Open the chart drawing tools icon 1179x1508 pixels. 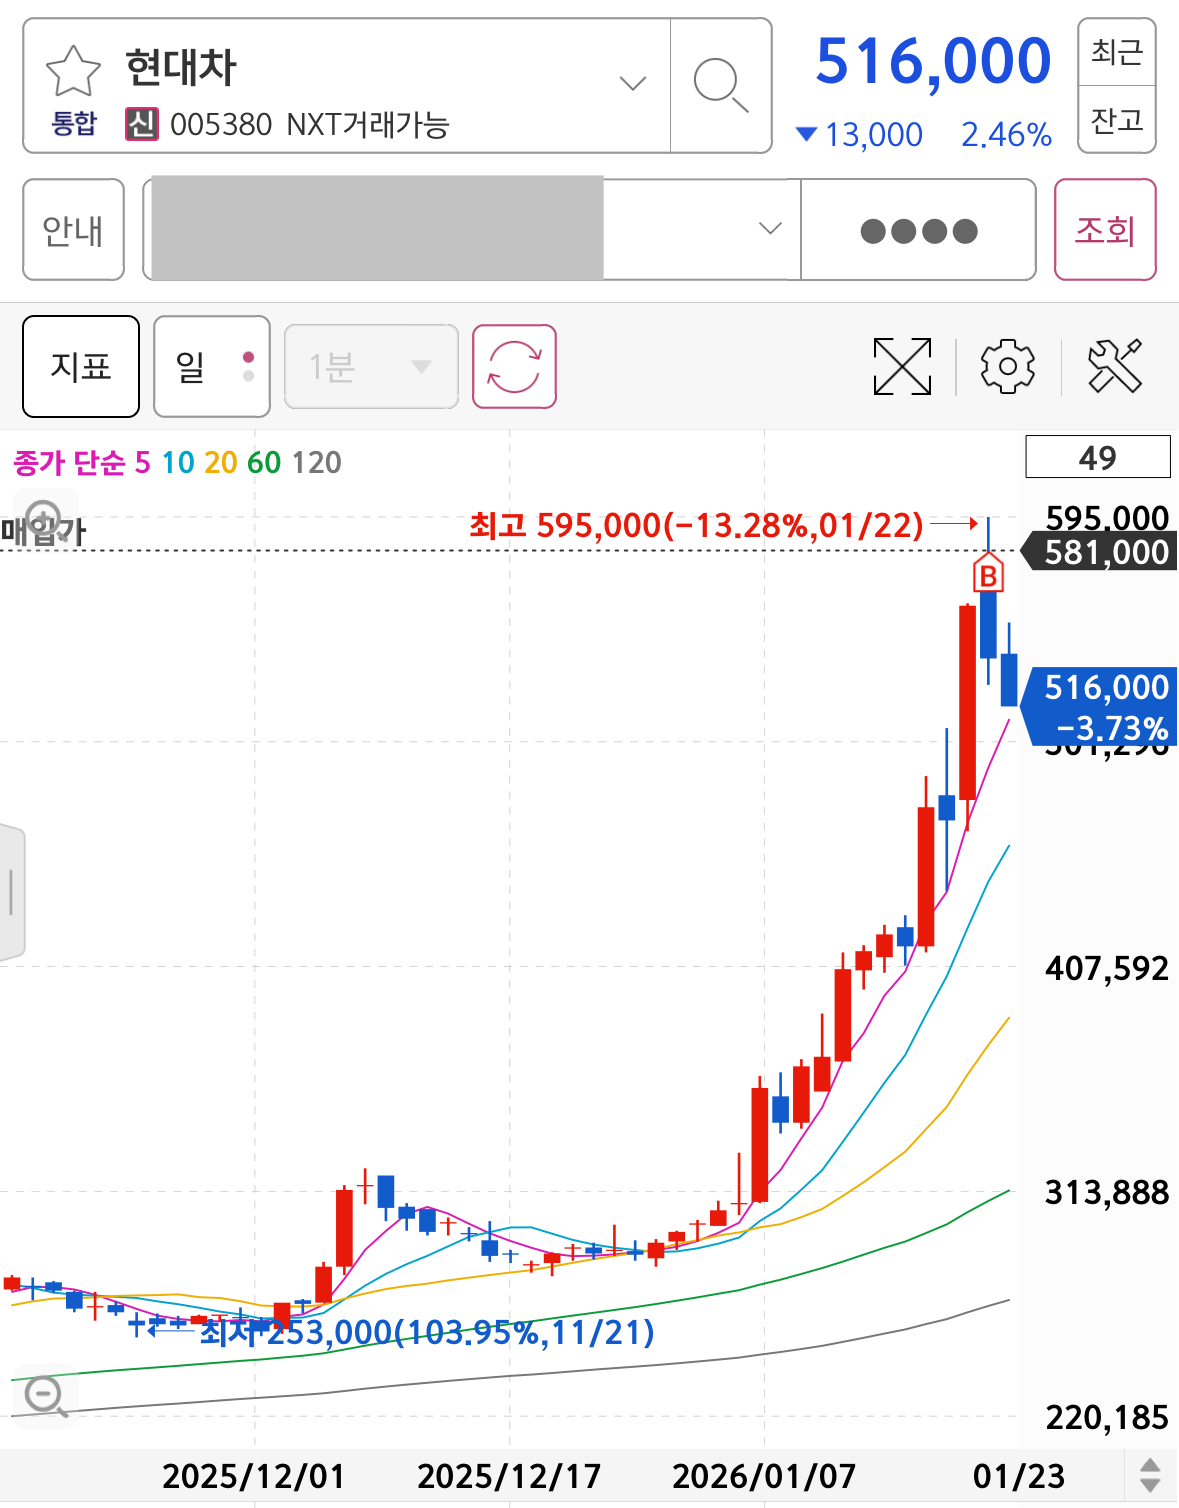click(x=1114, y=366)
